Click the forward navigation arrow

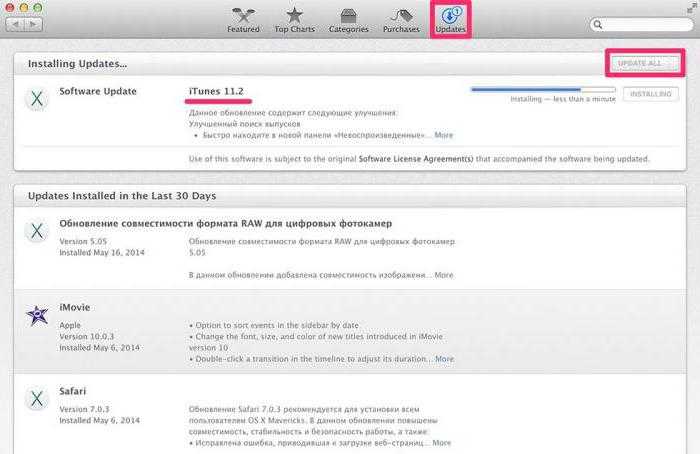pos(33,24)
